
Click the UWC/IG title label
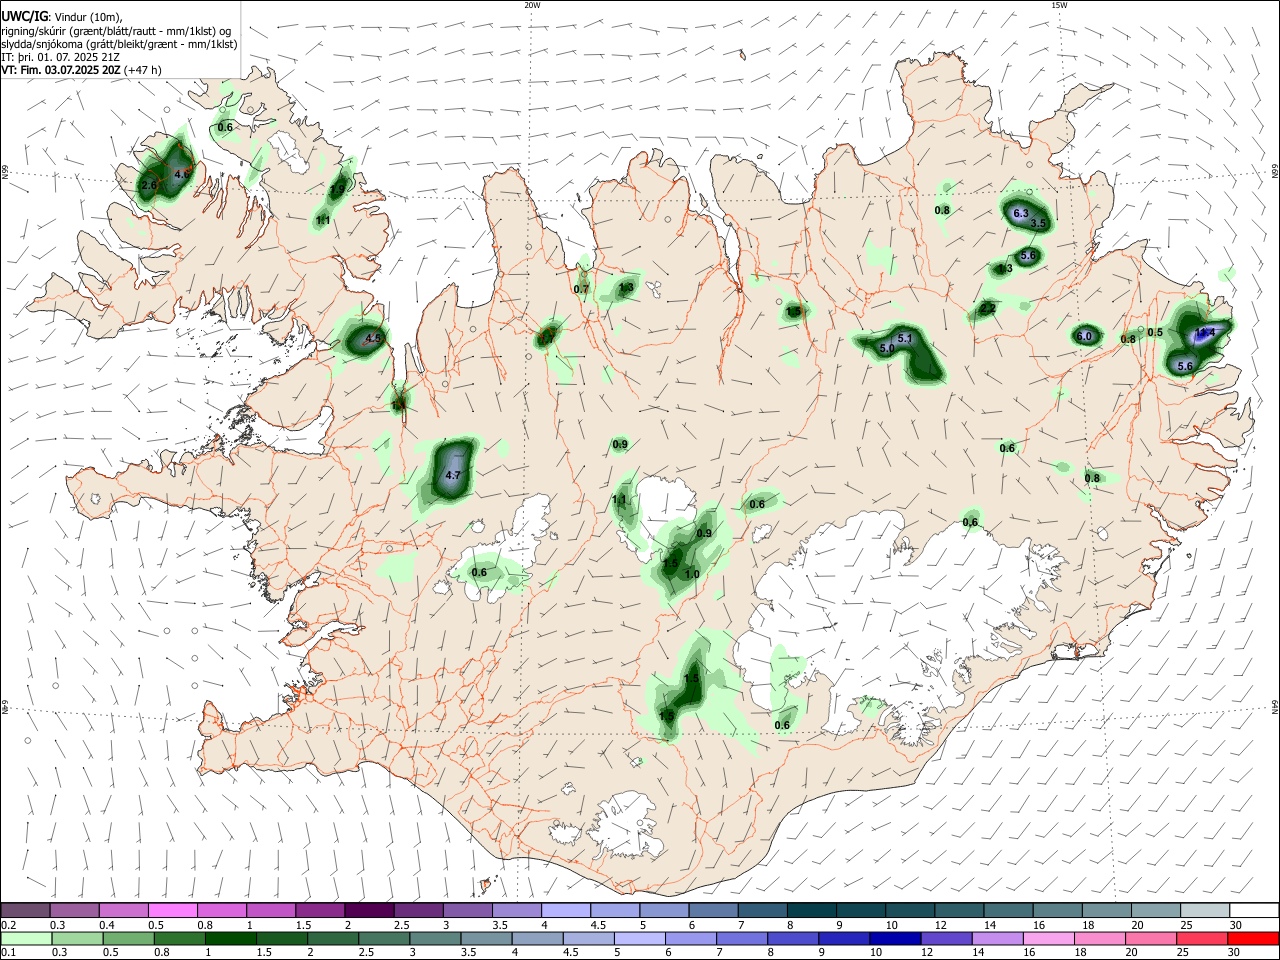[x=24, y=17]
